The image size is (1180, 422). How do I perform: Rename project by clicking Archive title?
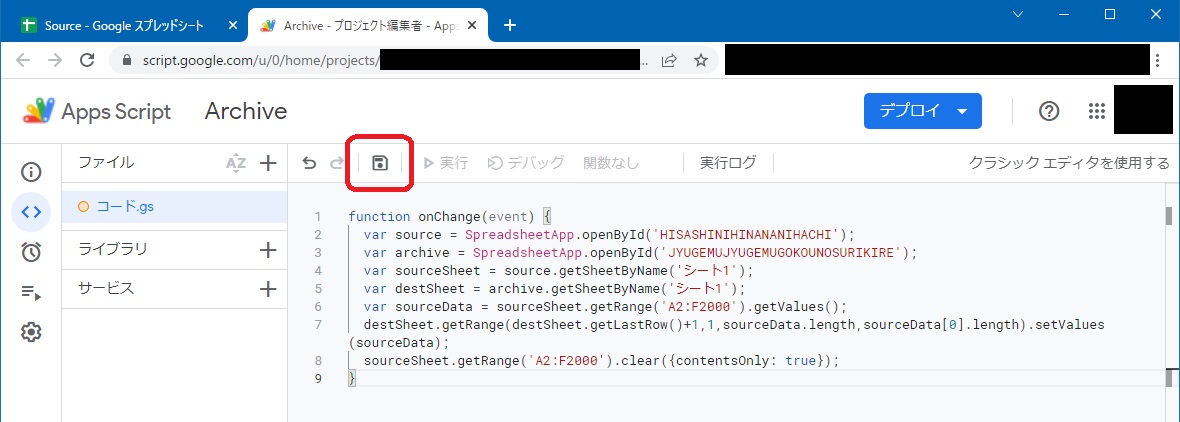(246, 111)
